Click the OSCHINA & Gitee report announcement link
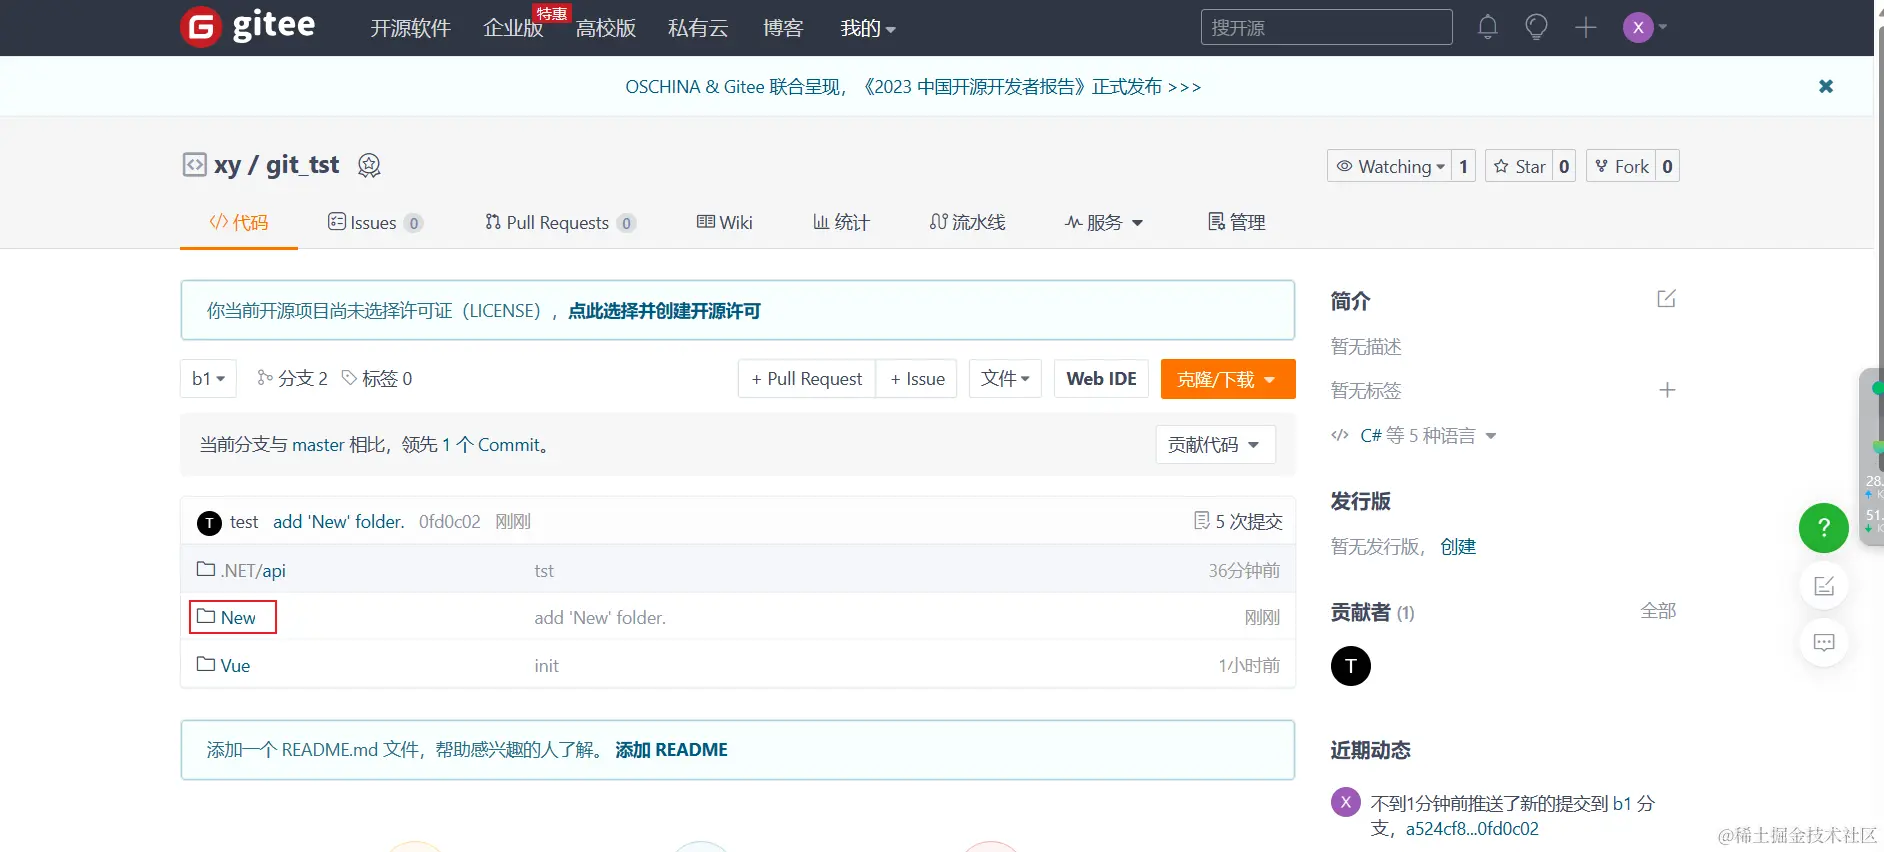Screen dimensions: 1884x852 click(913, 87)
